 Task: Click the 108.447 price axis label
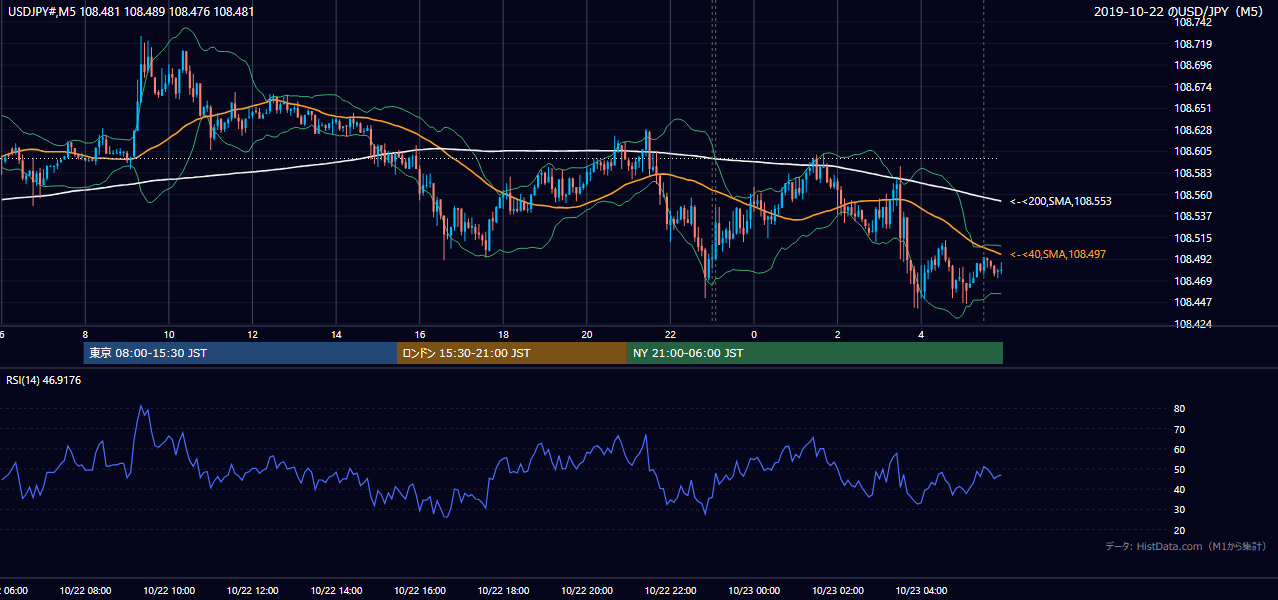pos(1193,302)
